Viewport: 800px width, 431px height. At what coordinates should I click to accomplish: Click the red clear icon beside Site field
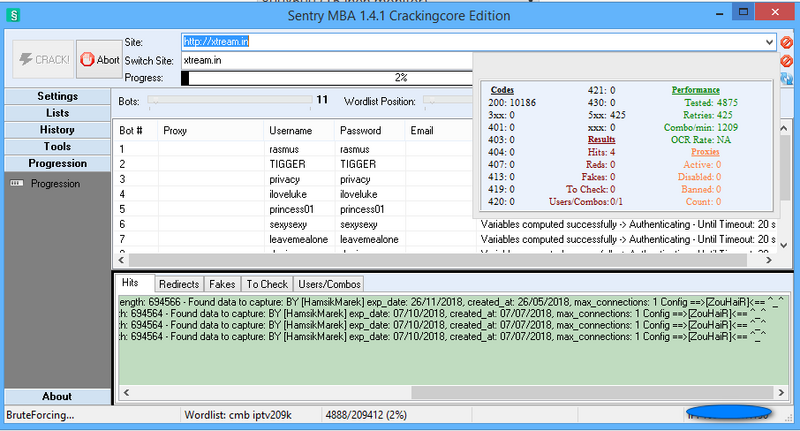[786, 42]
